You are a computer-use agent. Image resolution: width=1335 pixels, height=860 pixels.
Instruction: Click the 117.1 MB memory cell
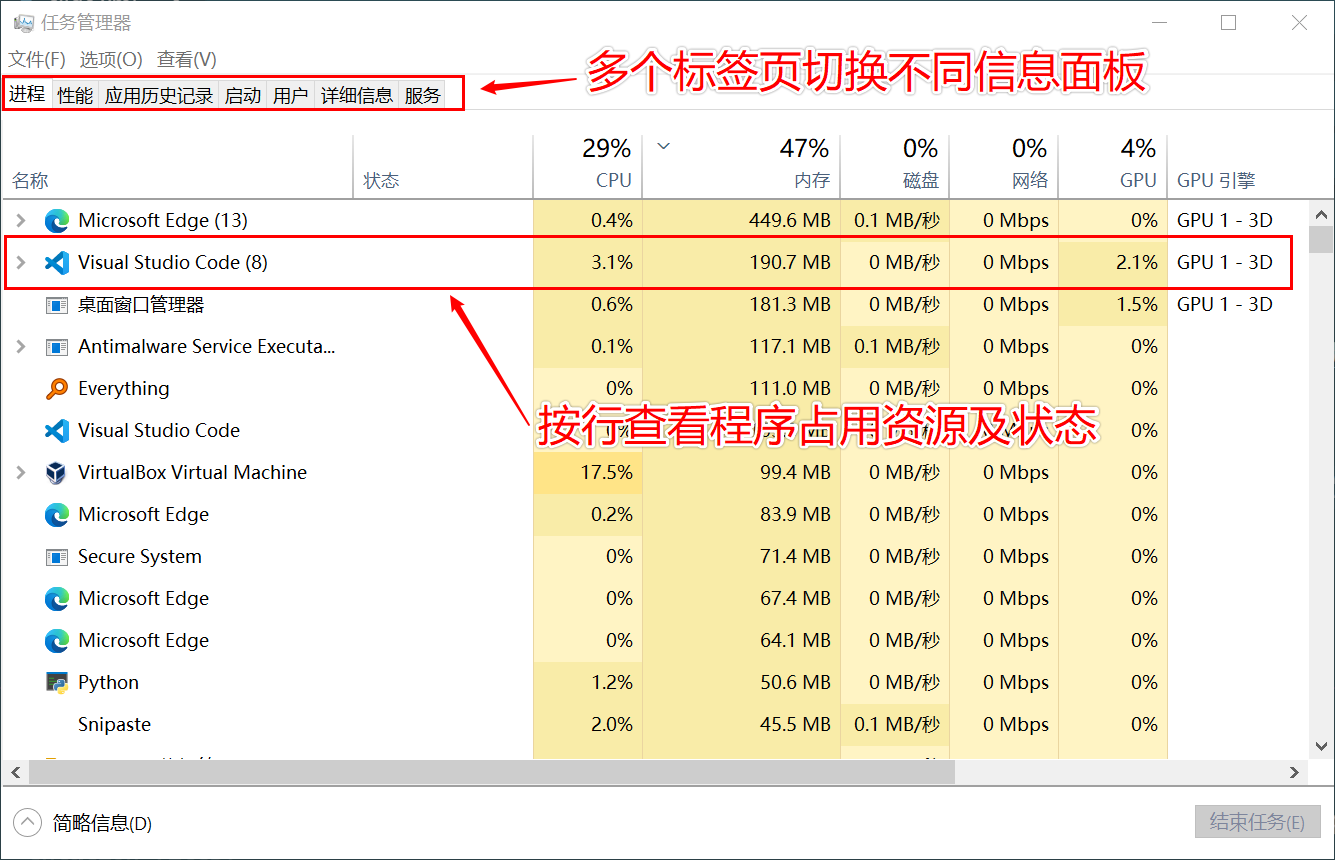pos(742,346)
